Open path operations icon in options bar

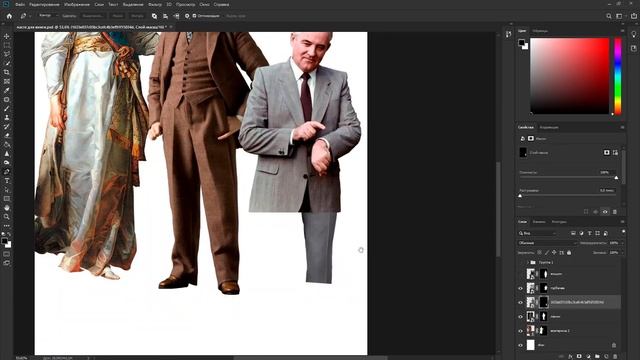[154, 16]
